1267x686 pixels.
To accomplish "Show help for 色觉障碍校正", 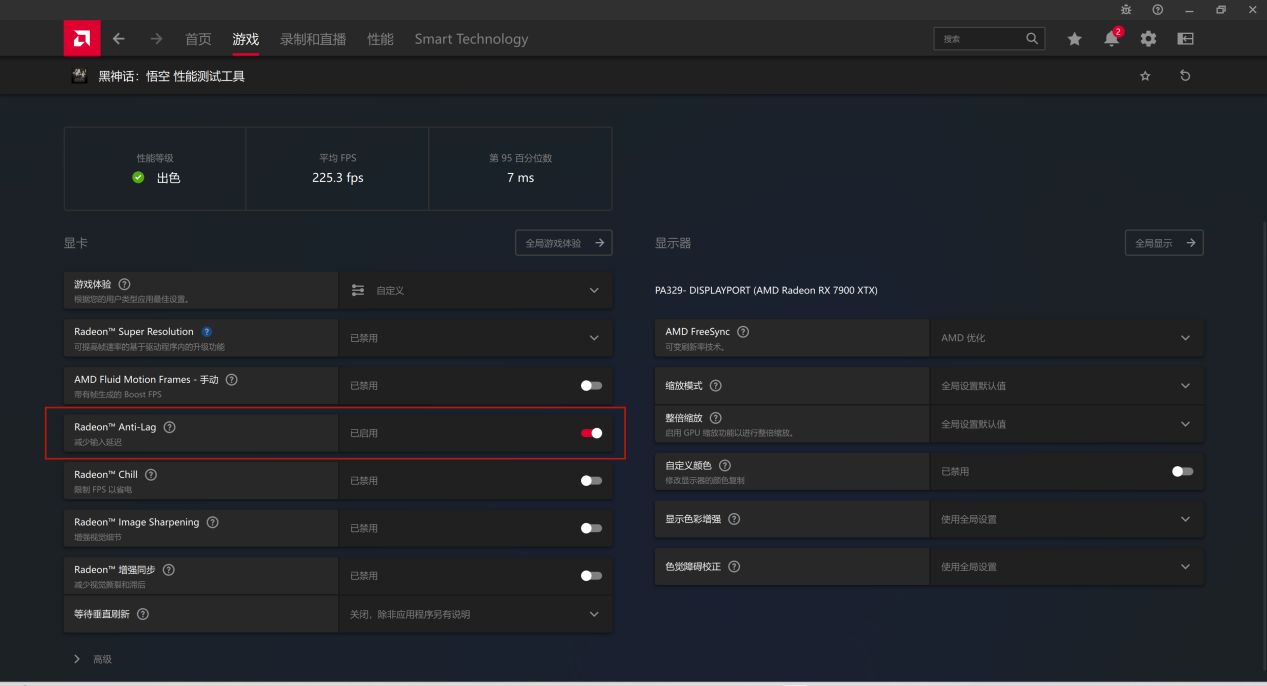I will 734,567.
